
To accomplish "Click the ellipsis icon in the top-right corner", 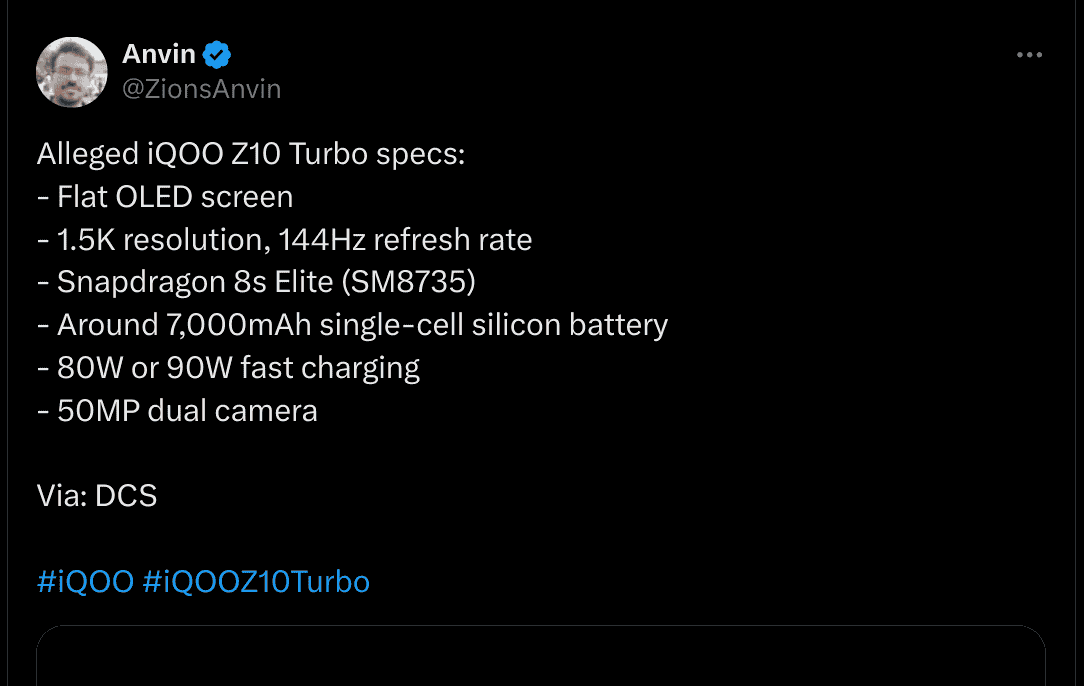I will pos(1029,54).
